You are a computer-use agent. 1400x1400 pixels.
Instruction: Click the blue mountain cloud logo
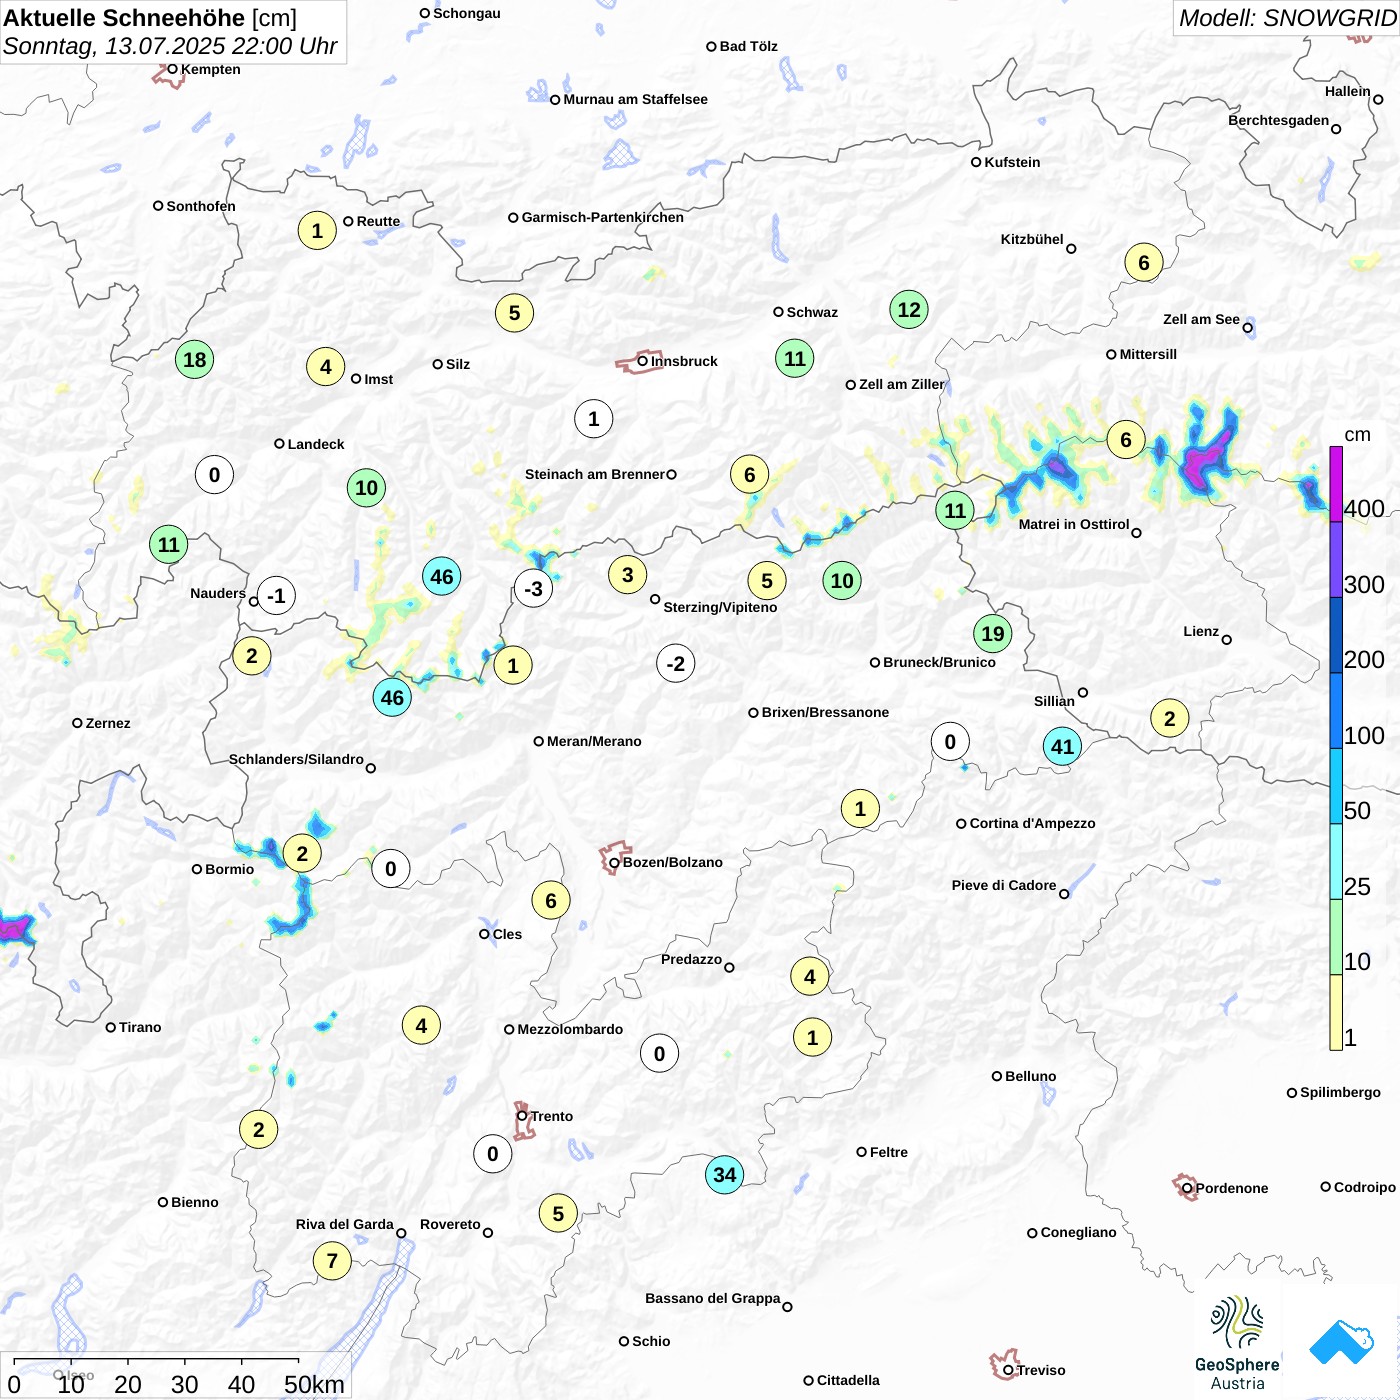click(1342, 1342)
